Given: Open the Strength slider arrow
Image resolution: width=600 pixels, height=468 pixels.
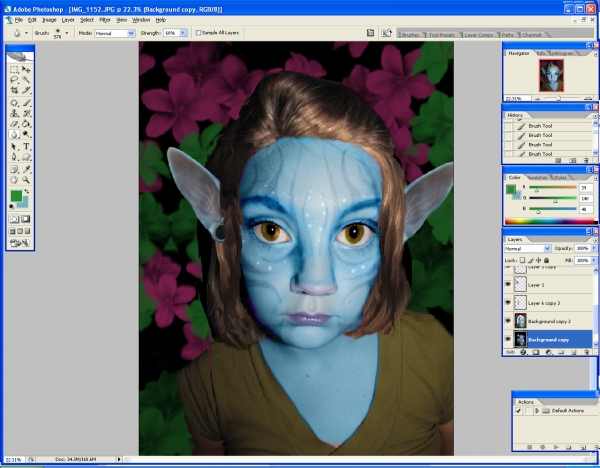Looking at the screenshot, I should click(183, 33).
